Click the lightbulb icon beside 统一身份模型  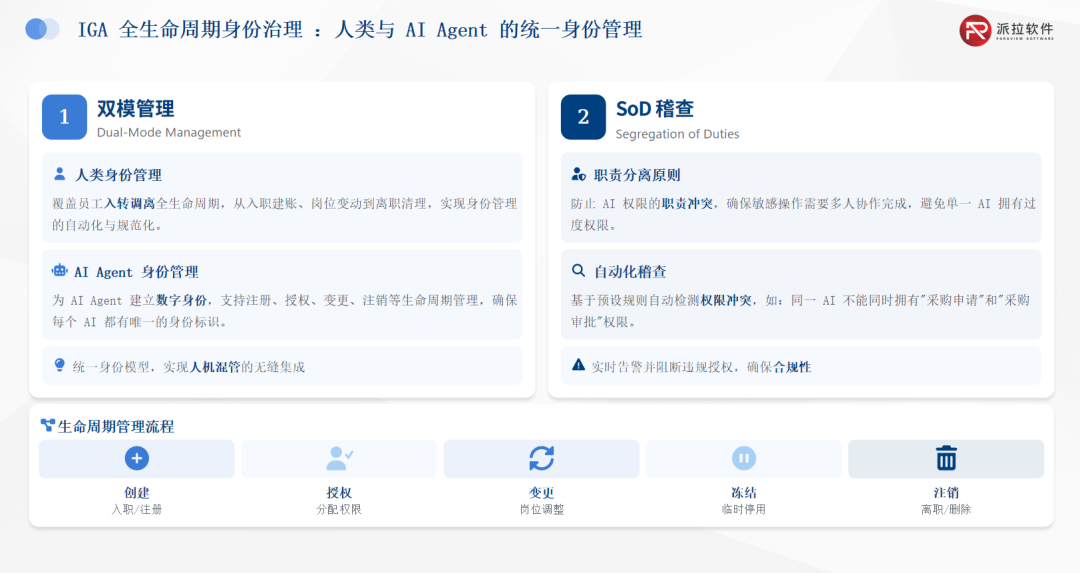[59, 366]
